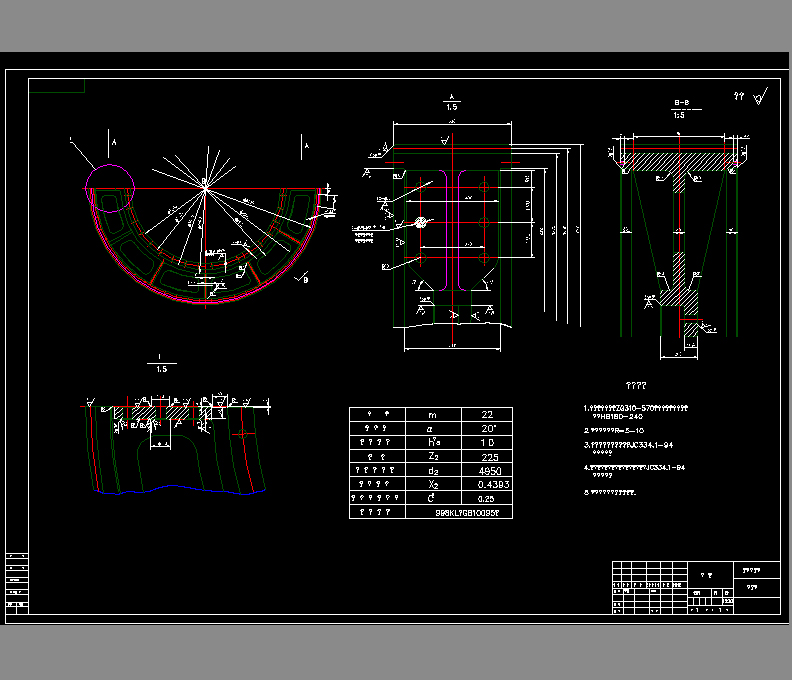792x680 pixels.
Task: Select the 1:5 scale label of view A
Action: [x=452, y=106]
